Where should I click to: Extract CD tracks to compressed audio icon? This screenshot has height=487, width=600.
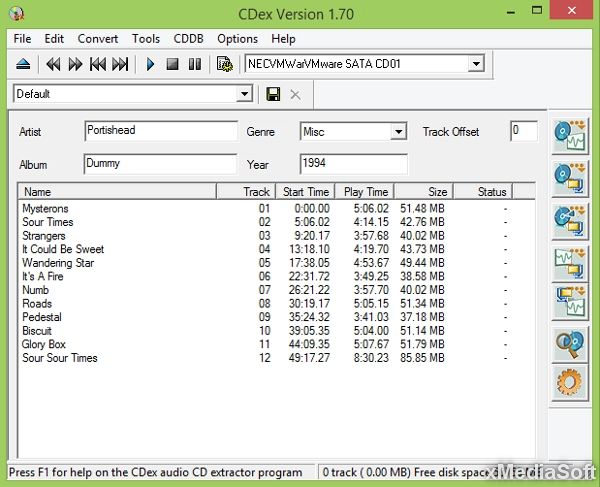570,179
